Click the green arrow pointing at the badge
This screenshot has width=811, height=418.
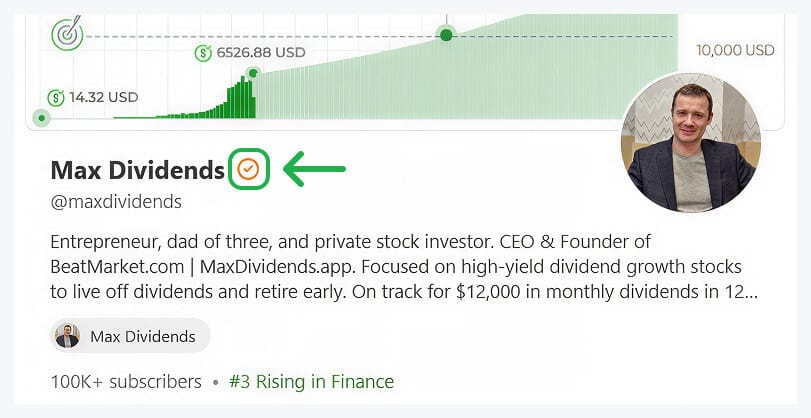click(x=314, y=169)
